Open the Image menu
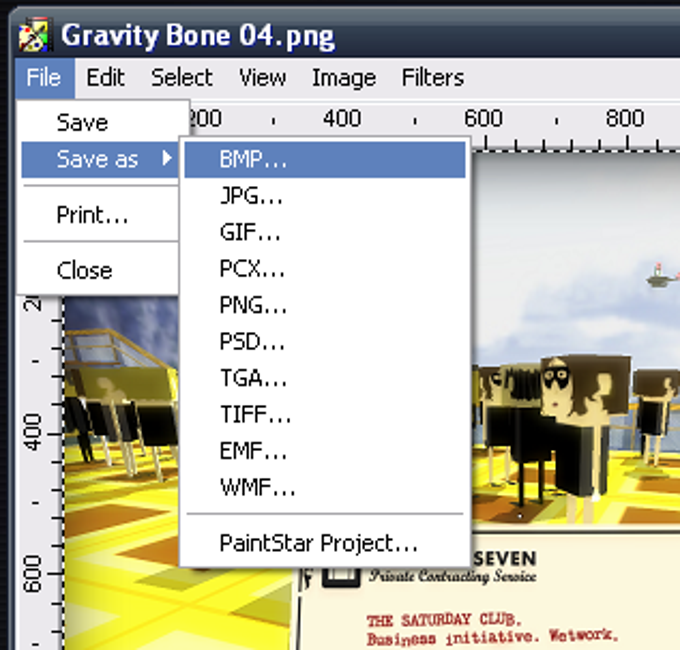The image size is (680, 650). [x=344, y=78]
